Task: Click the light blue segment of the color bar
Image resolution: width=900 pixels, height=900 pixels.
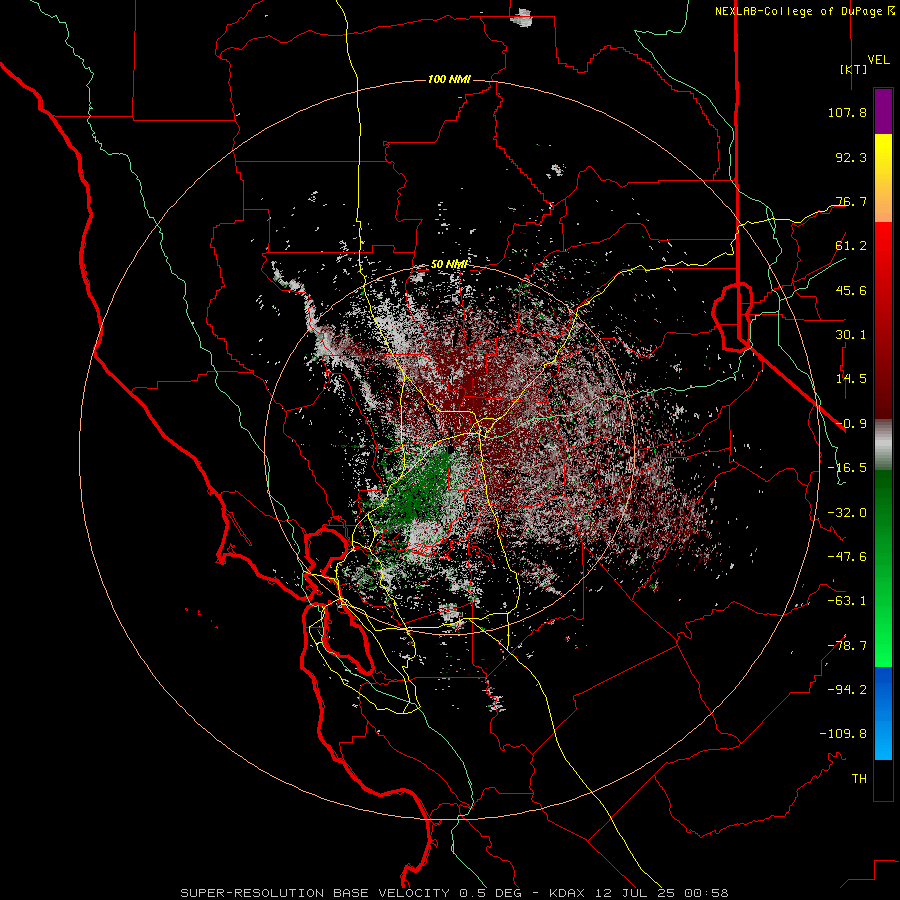Action: 883,713
